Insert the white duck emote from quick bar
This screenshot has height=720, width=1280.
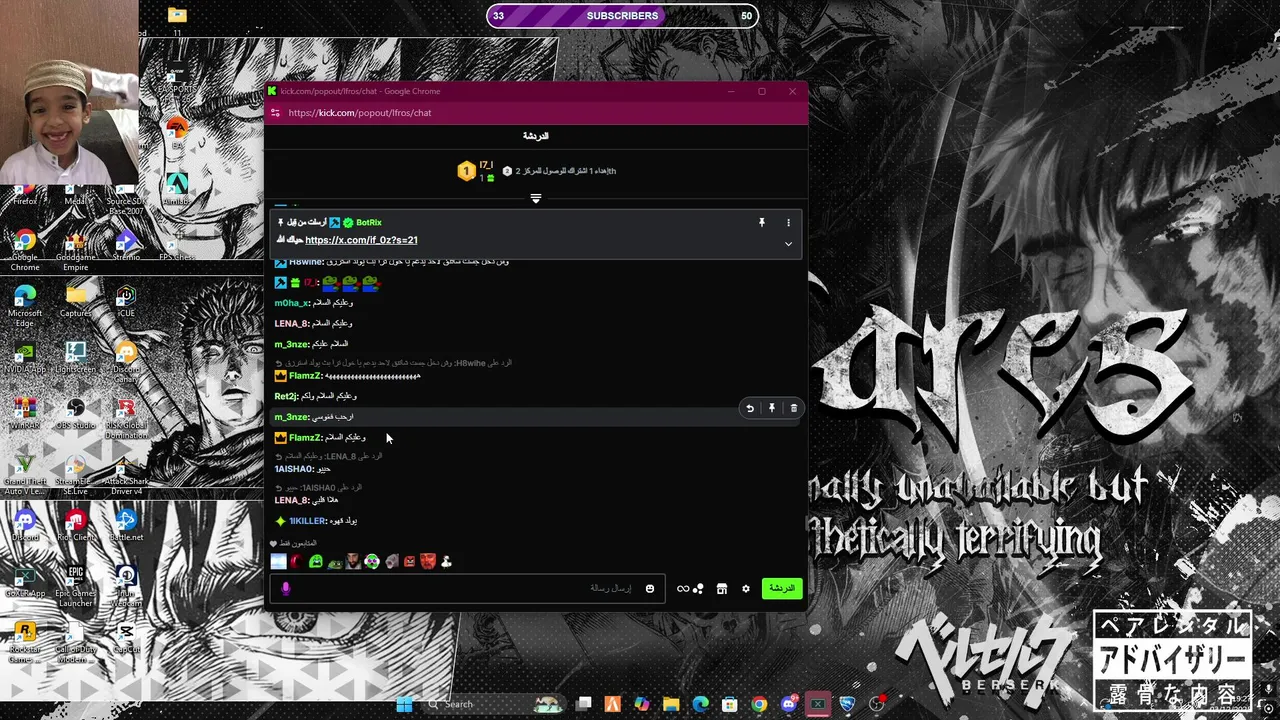click(446, 562)
